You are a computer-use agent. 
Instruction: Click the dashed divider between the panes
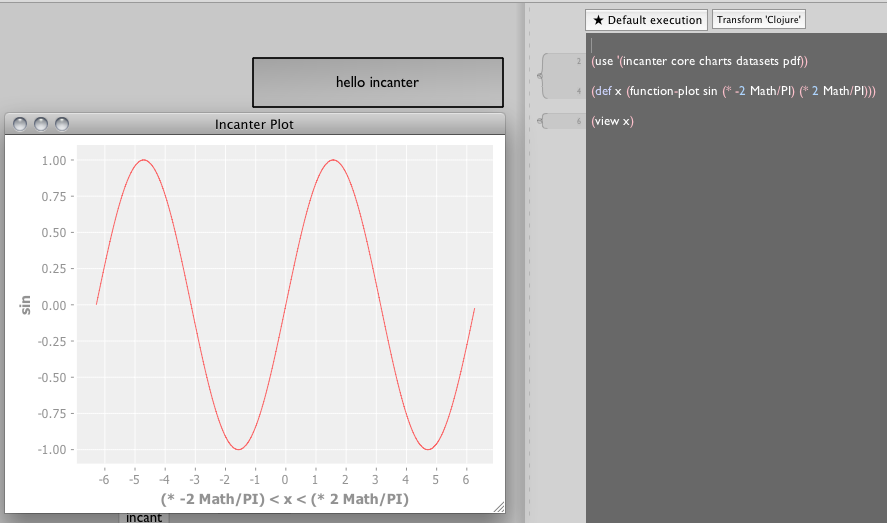528,300
